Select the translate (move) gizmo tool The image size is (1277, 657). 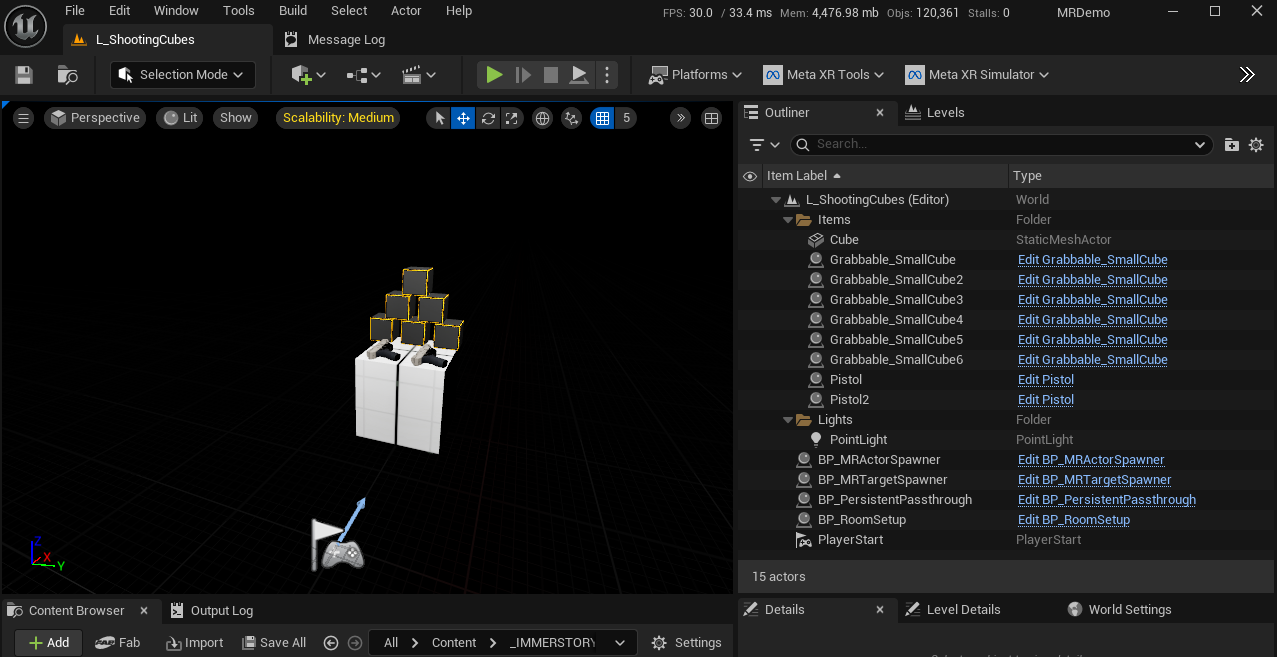point(463,118)
